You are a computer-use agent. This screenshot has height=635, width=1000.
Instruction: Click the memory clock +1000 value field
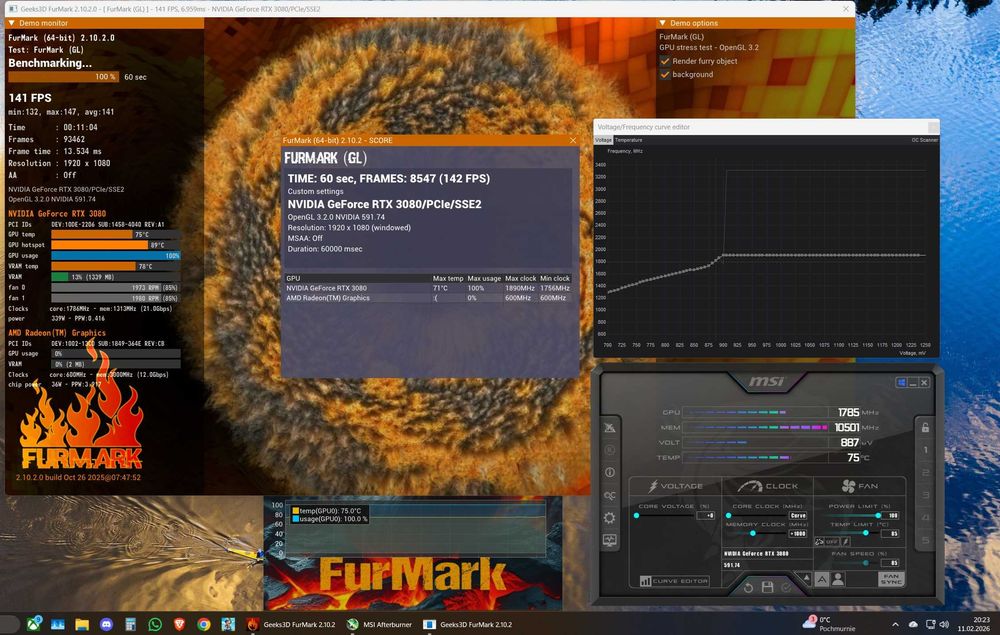[x=798, y=534]
